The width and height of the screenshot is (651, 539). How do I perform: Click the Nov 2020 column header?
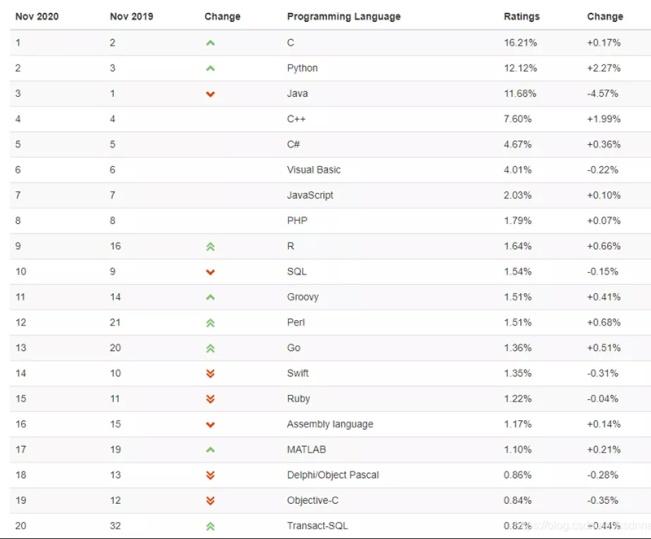point(37,17)
